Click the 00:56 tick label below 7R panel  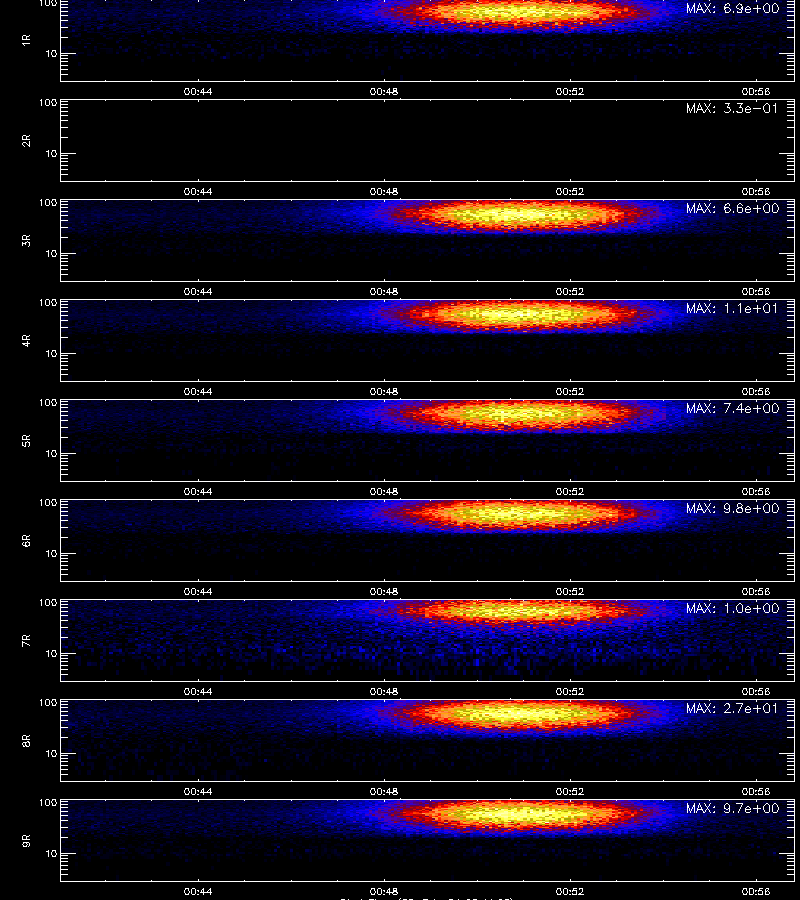pos(756,692)
